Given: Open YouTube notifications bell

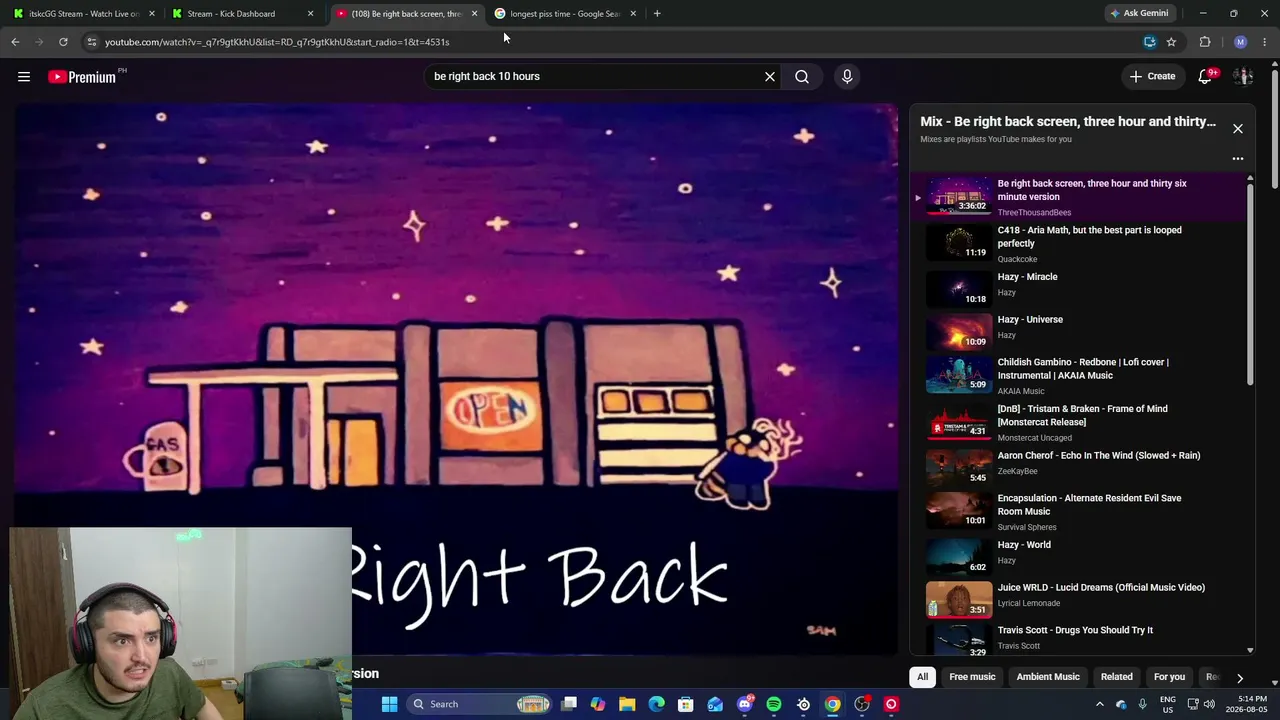Looking at the screenshot, I should pyautogui.click(x=1206, y=76).
